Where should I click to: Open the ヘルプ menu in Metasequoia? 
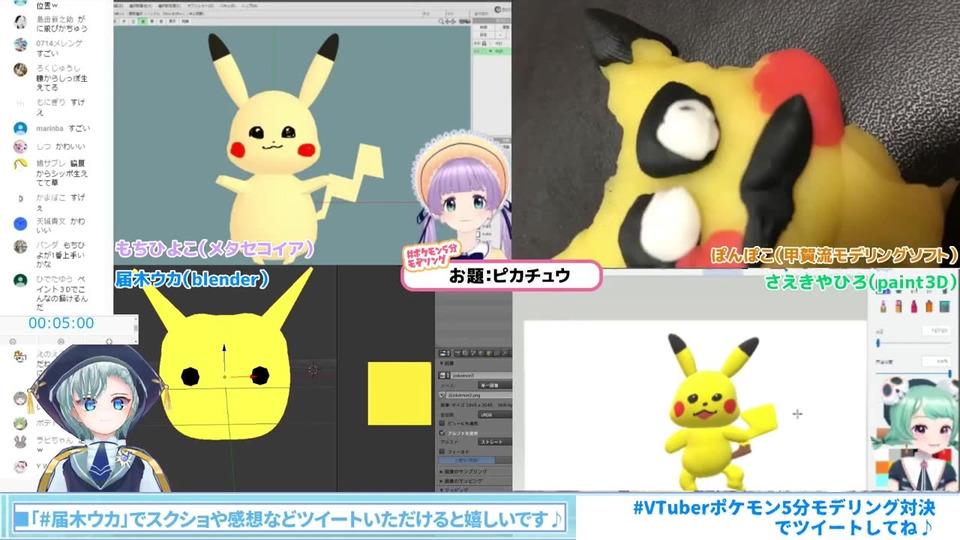coord(250,6)
